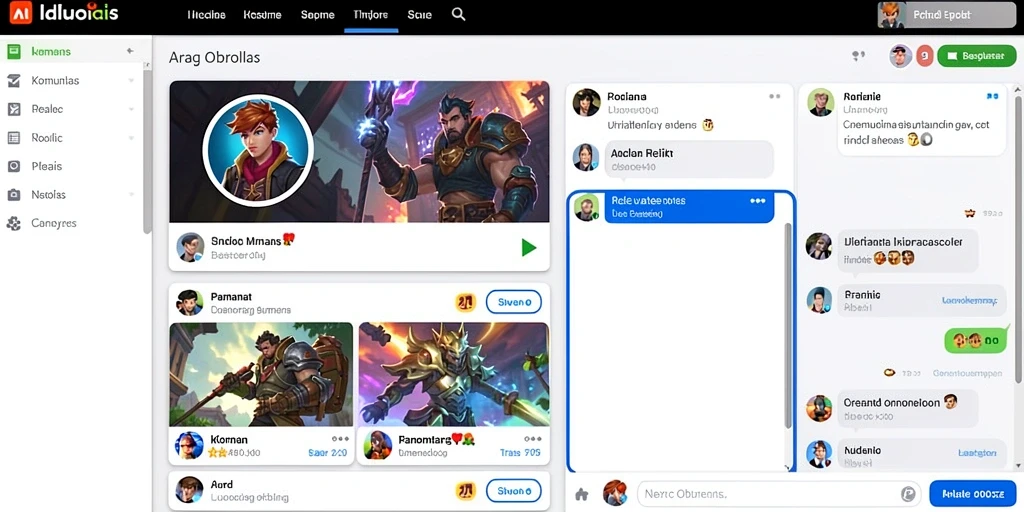Select the Aoclan Relikt chat bubble
Screen dimensions: 1024x512
[x=689, y=159]
